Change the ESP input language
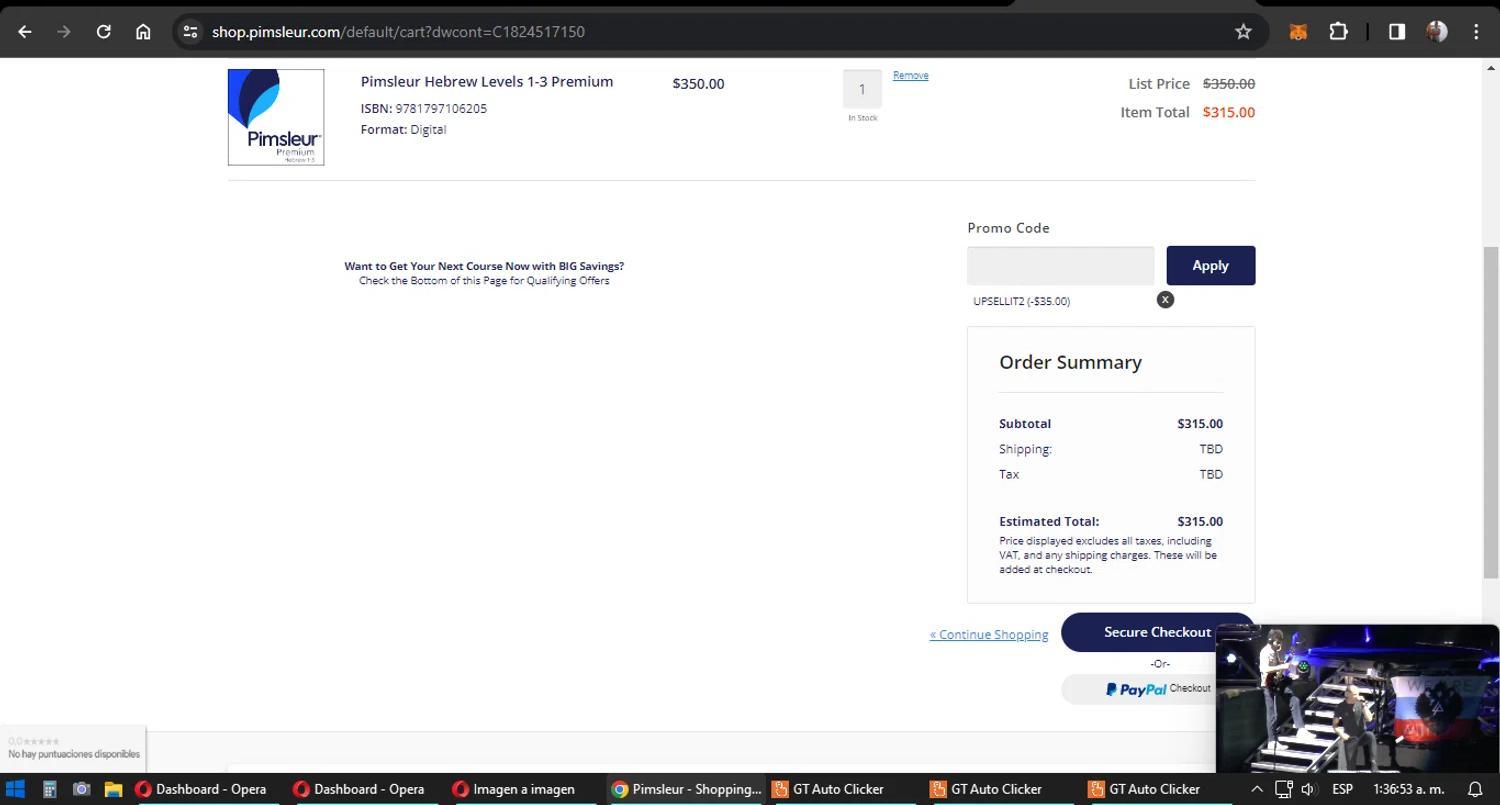This screenshot has height=805, width=1500. tap(1342, 789)
